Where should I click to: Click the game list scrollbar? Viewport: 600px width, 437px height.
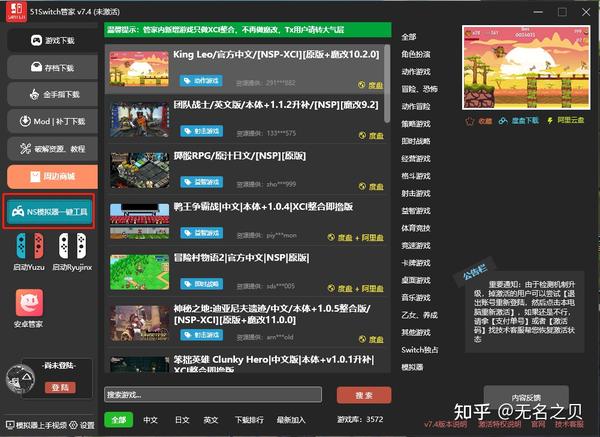coord(387,84)
